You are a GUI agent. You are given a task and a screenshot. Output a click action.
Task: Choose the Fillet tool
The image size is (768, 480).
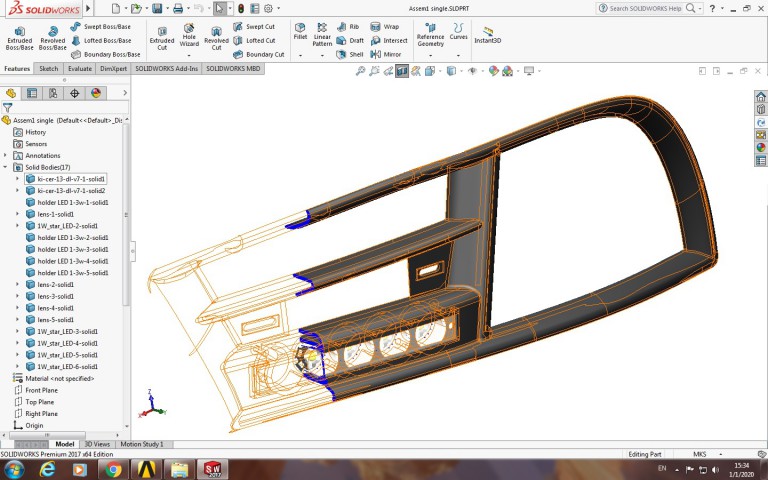coord(300,32)
